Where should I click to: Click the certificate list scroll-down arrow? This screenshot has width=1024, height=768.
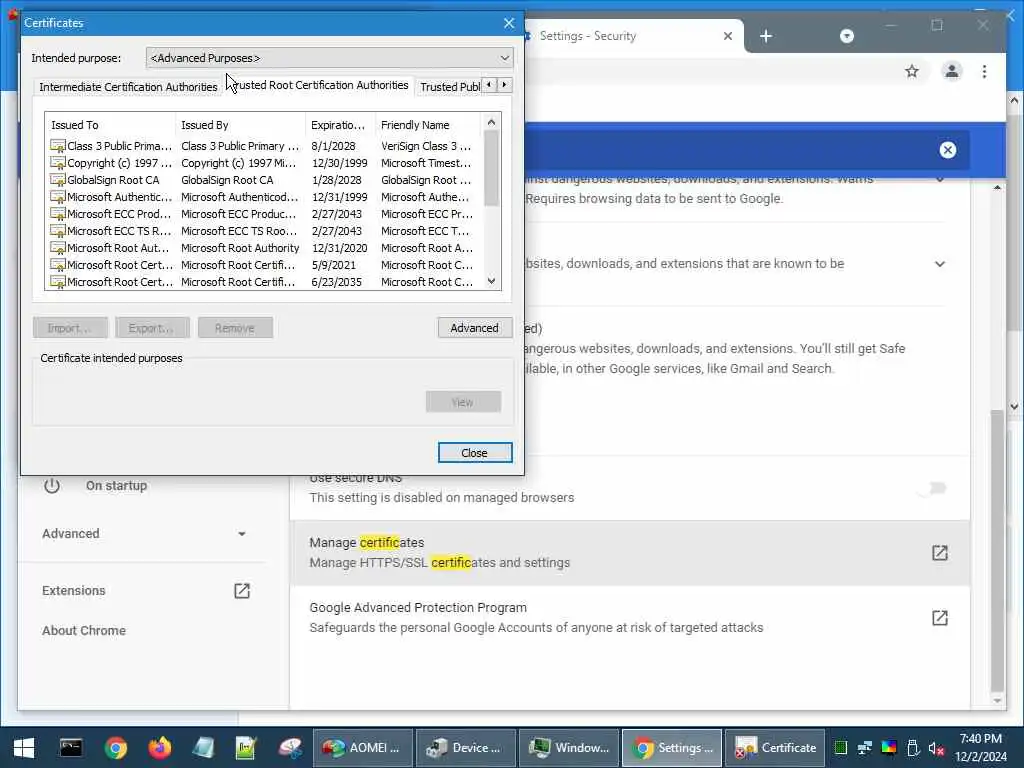pos(492,281)
